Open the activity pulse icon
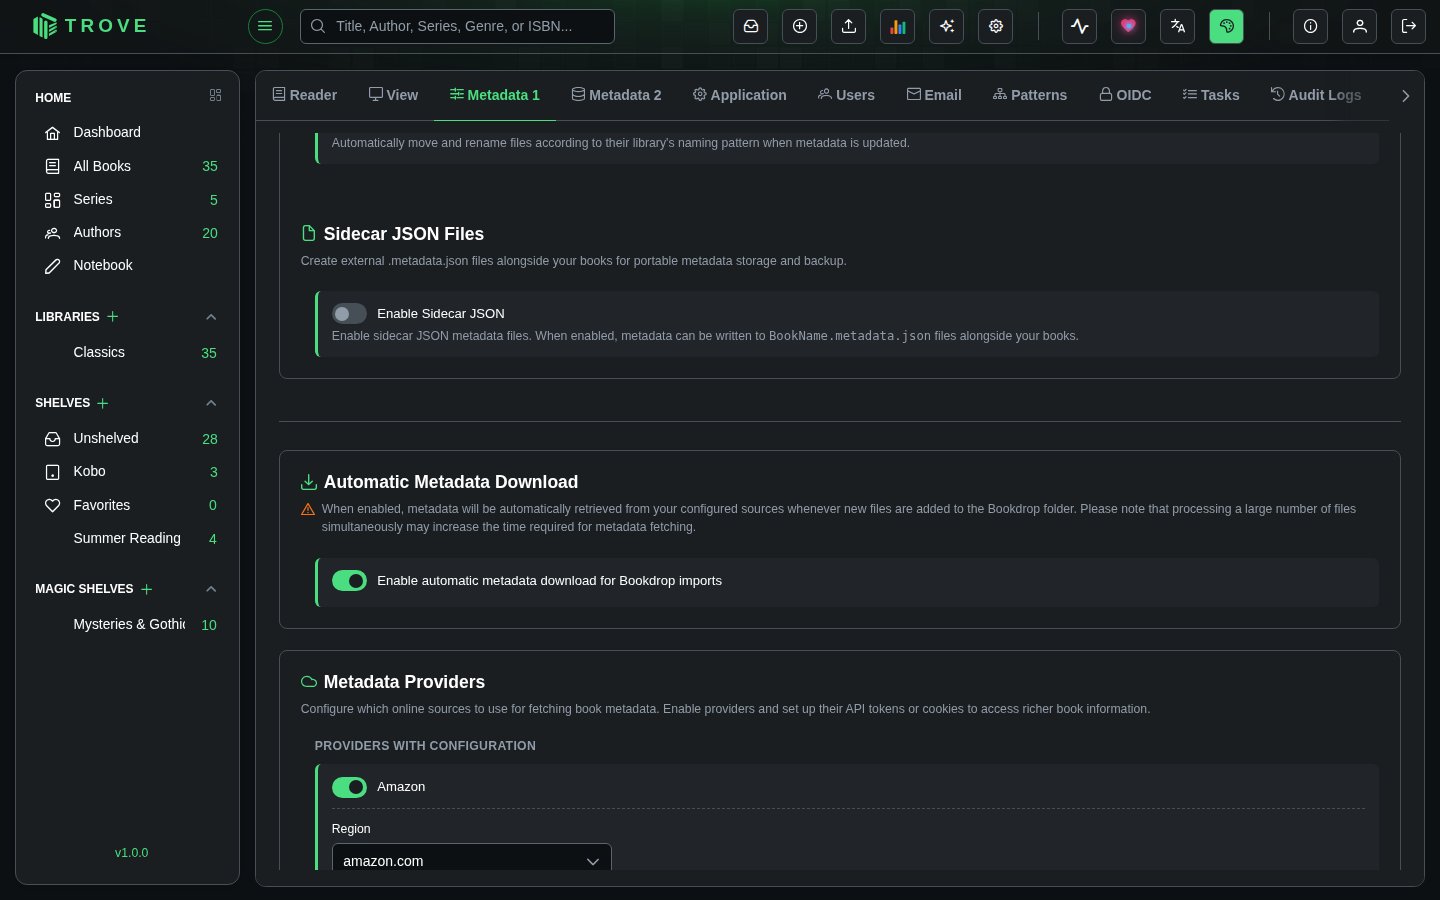 point(1080,26)
